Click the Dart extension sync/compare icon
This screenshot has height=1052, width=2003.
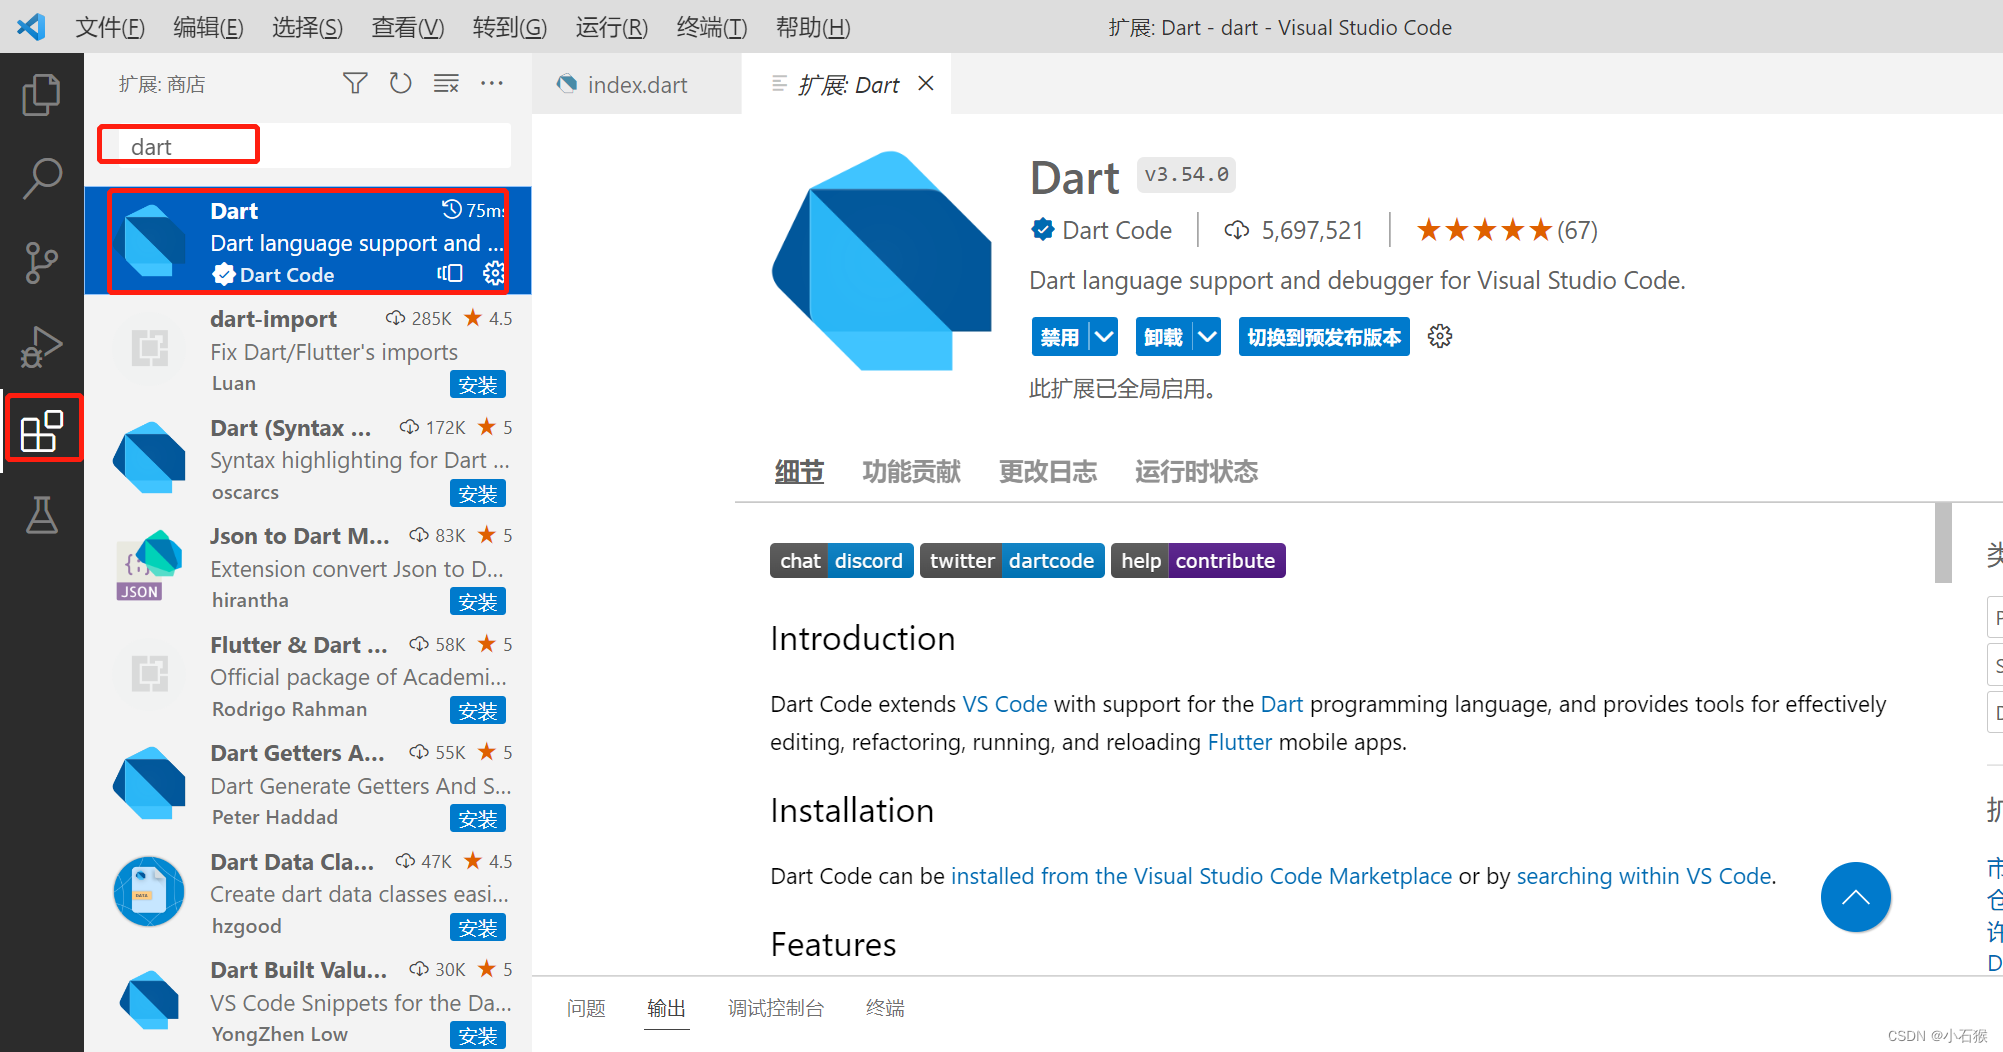(x=450, y=273)
